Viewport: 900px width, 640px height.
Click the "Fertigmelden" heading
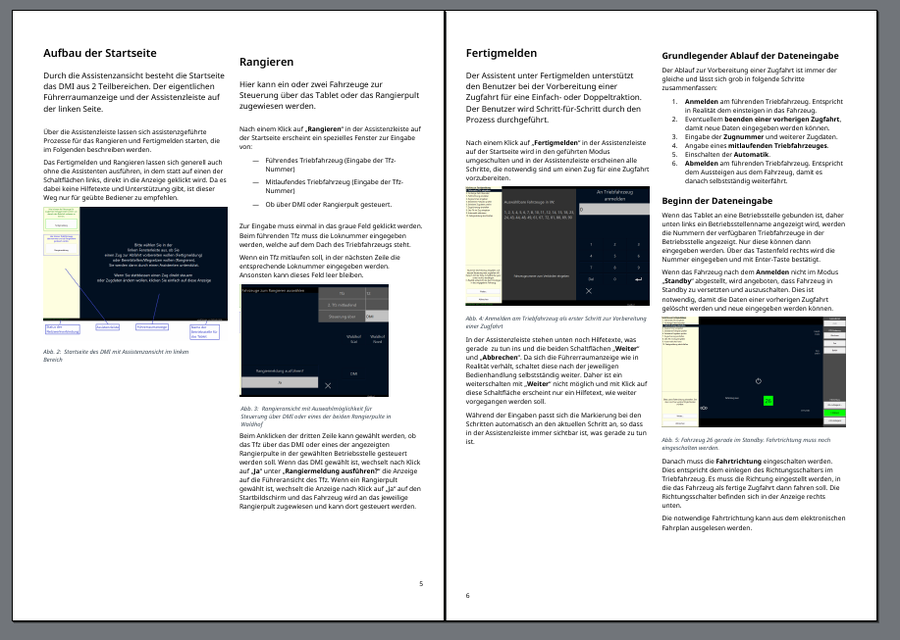point(501,52)
